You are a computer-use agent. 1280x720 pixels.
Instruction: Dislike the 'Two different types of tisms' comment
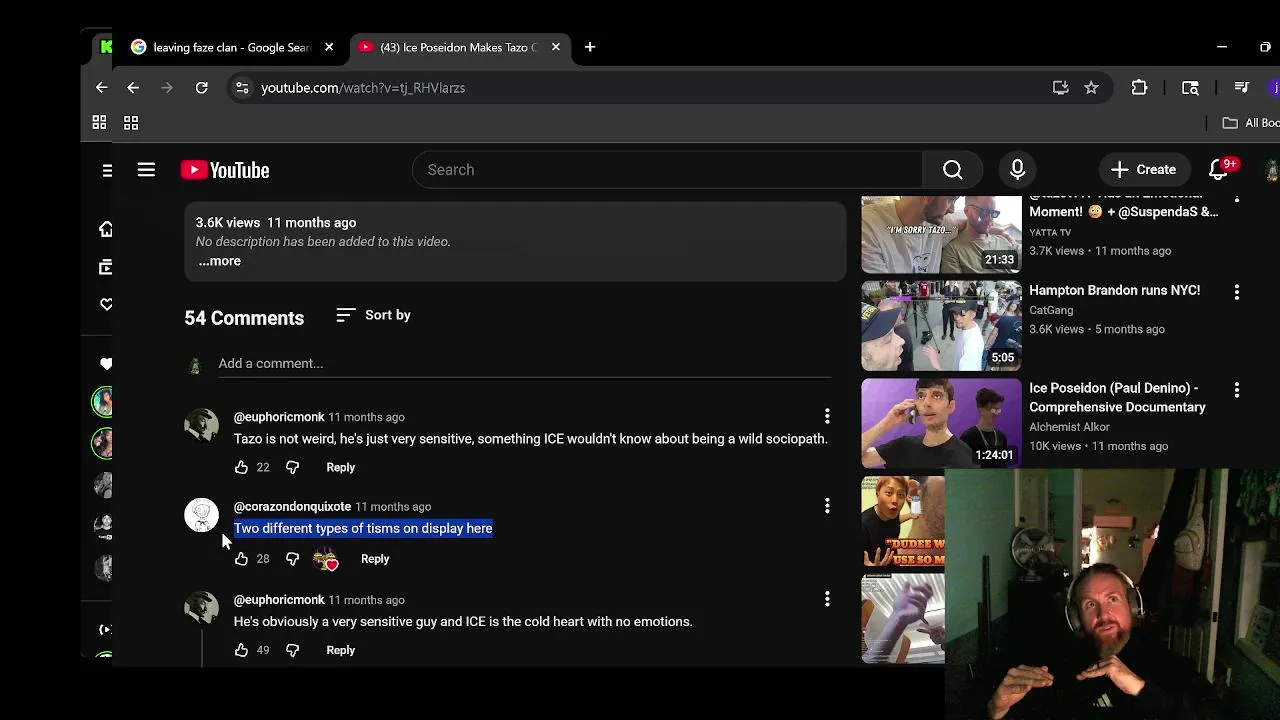point(292,559)
